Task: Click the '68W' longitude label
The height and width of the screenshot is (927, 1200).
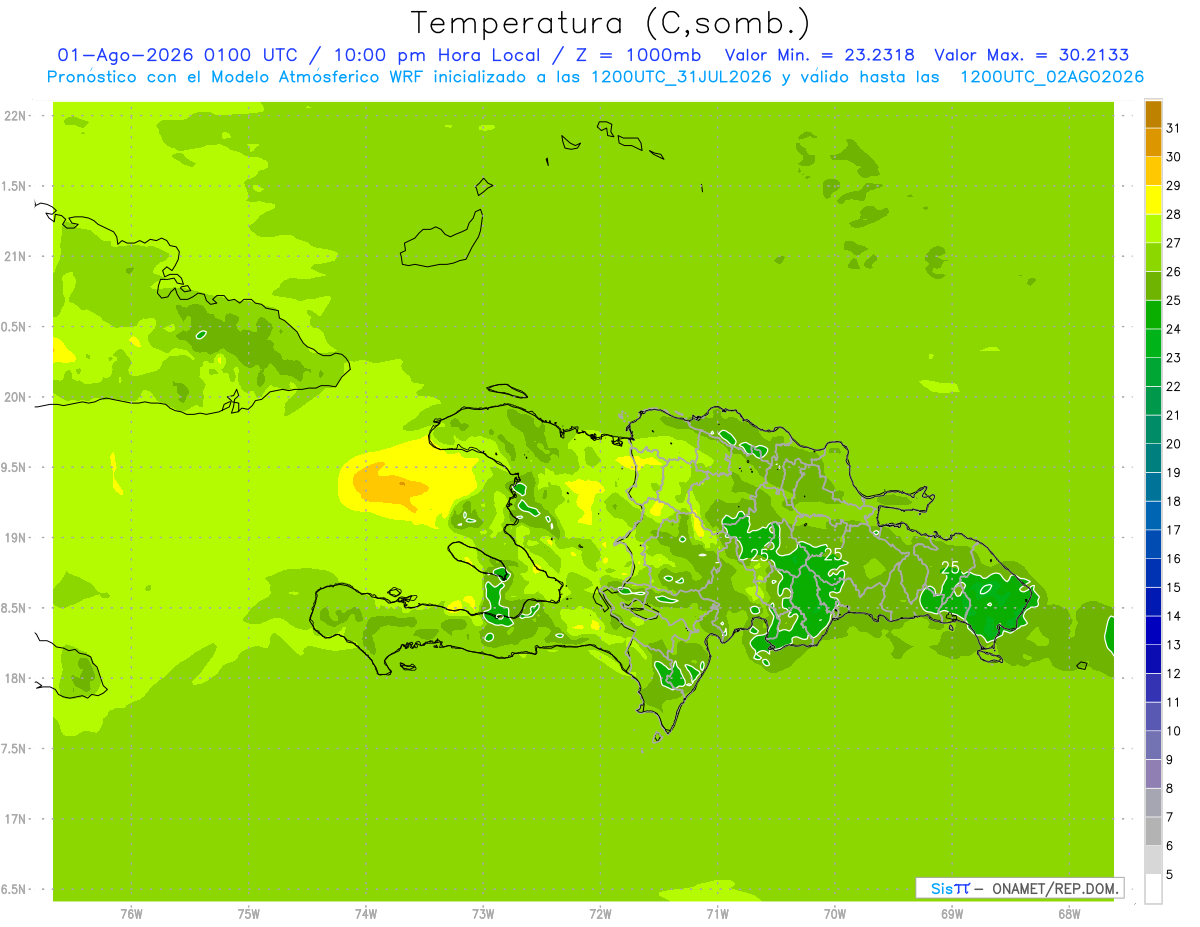Action: coord(1069,914)
